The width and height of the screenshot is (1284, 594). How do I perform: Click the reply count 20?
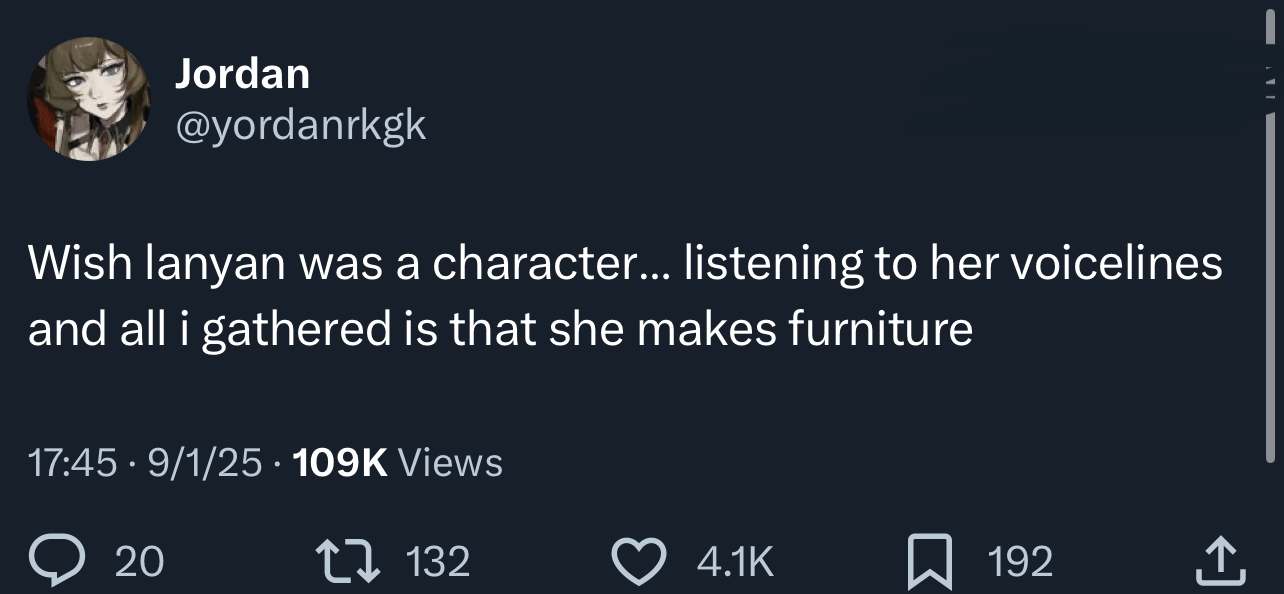(139, 562)
